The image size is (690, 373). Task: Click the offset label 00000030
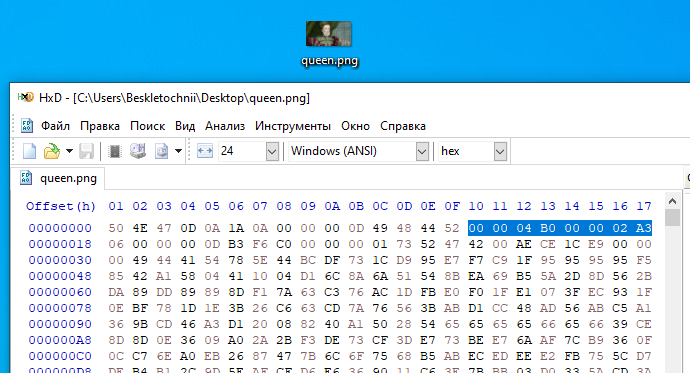[60, 260]
